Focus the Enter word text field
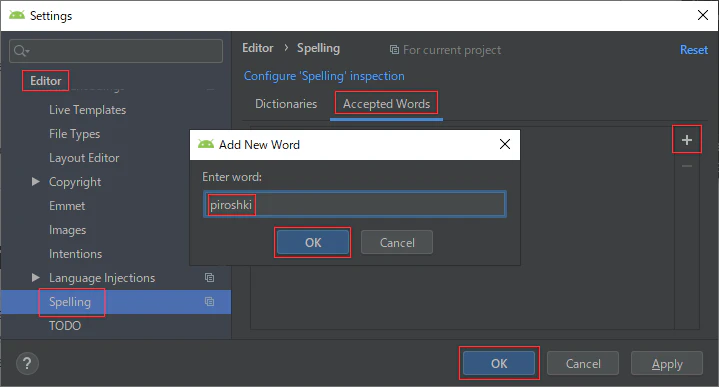Image resolution: width=719 pixels, height=387 pixels. click(354, 205)
